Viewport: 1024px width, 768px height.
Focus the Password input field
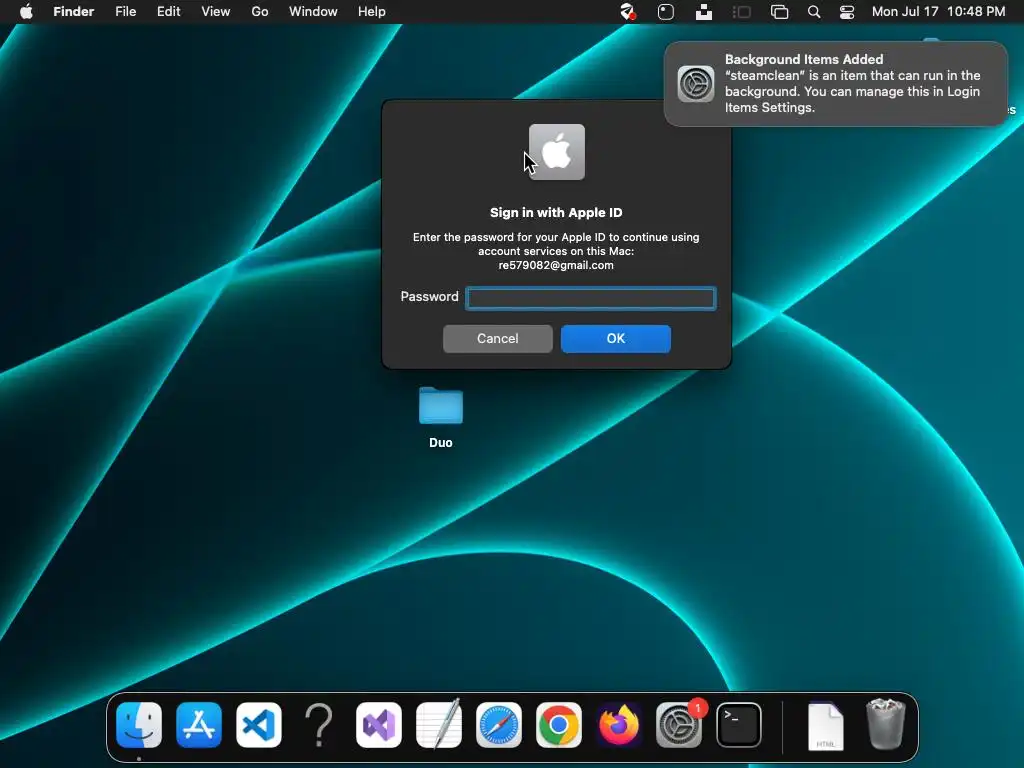[x=591, y=298]
